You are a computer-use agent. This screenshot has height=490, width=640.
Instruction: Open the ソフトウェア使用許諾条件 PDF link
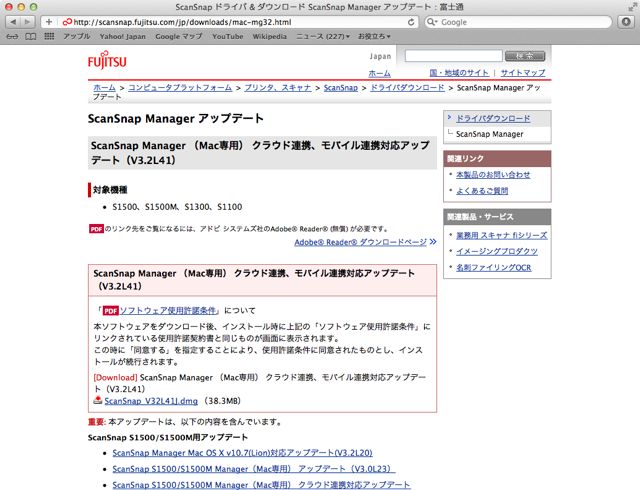click(167, 310)
